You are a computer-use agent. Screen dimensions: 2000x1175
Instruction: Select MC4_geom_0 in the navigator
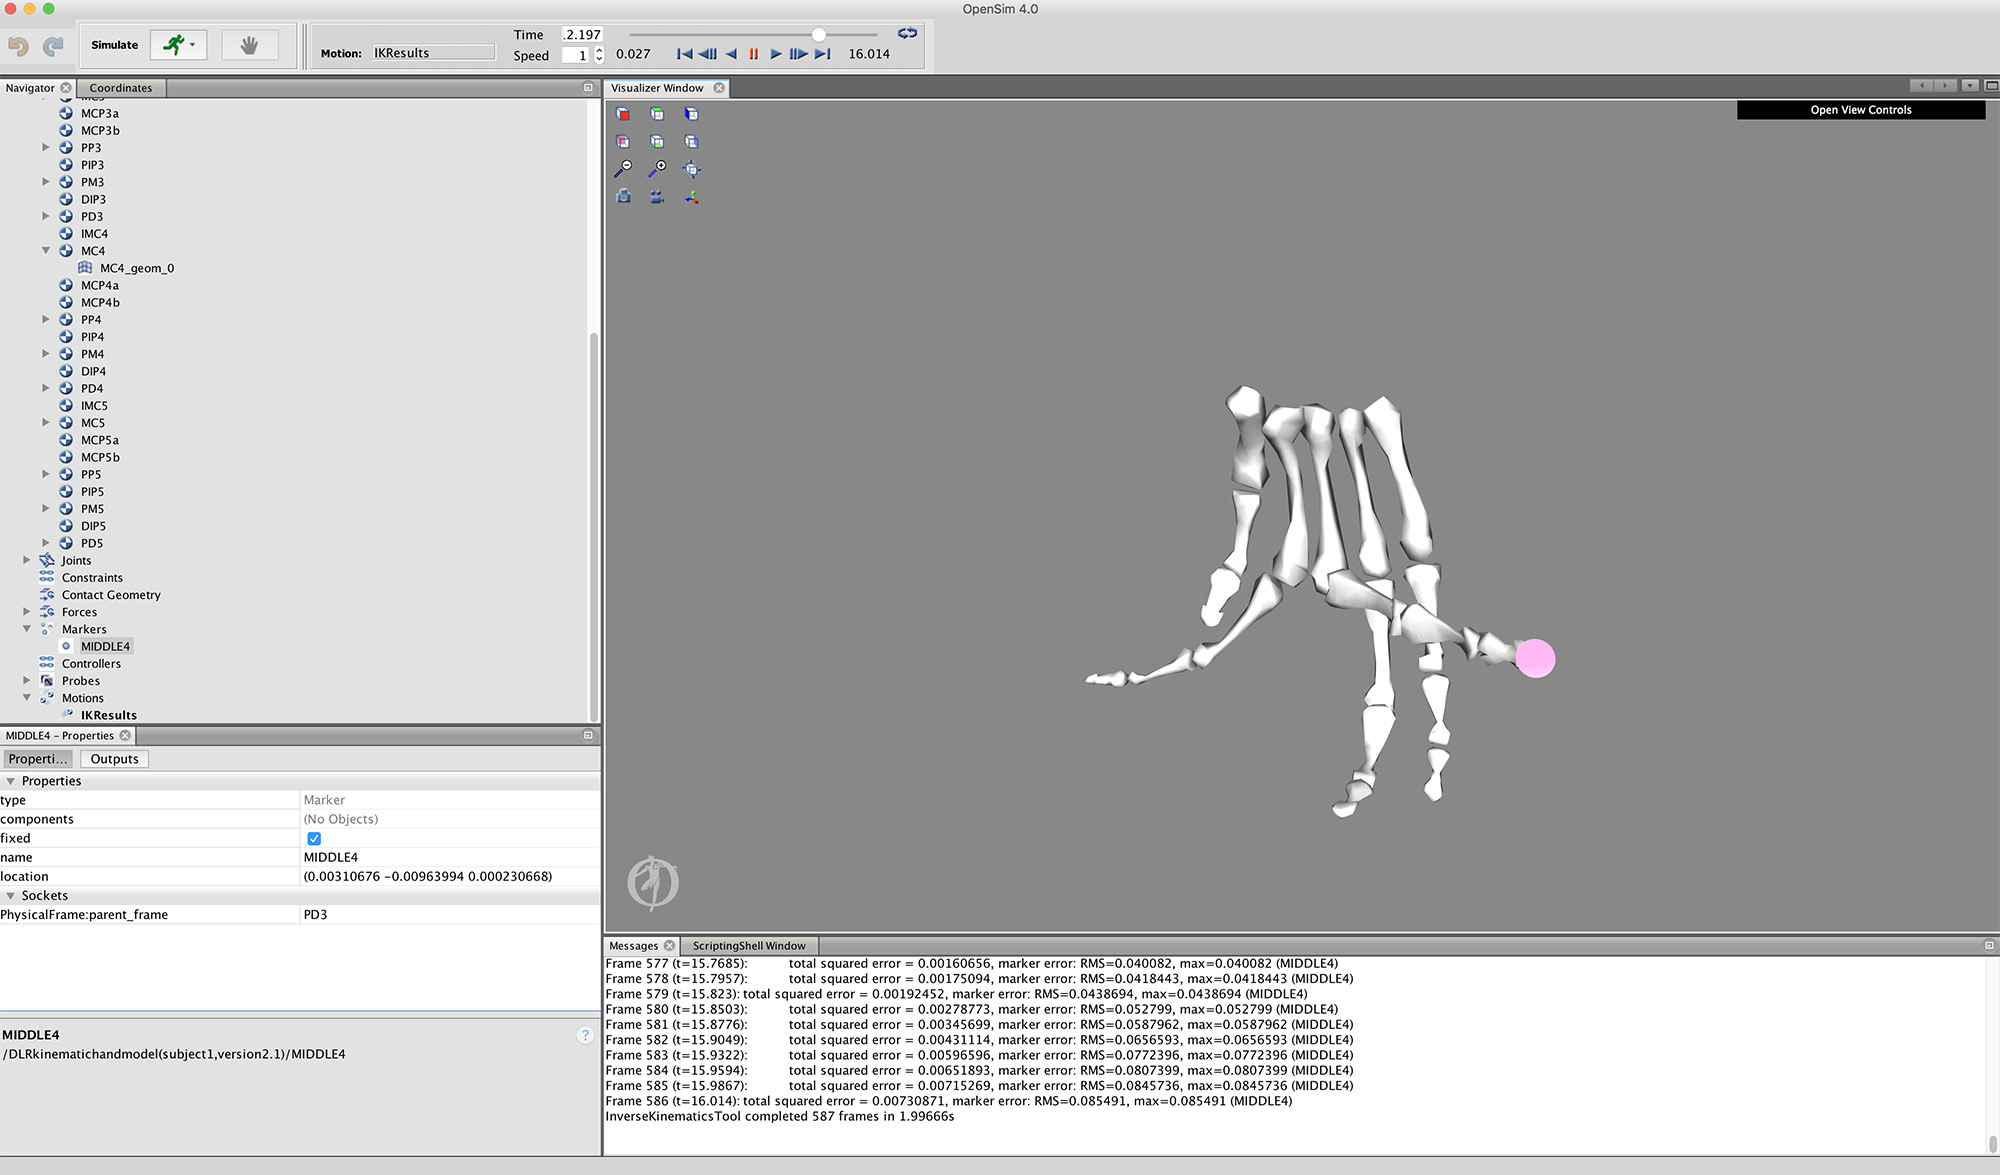137,268
